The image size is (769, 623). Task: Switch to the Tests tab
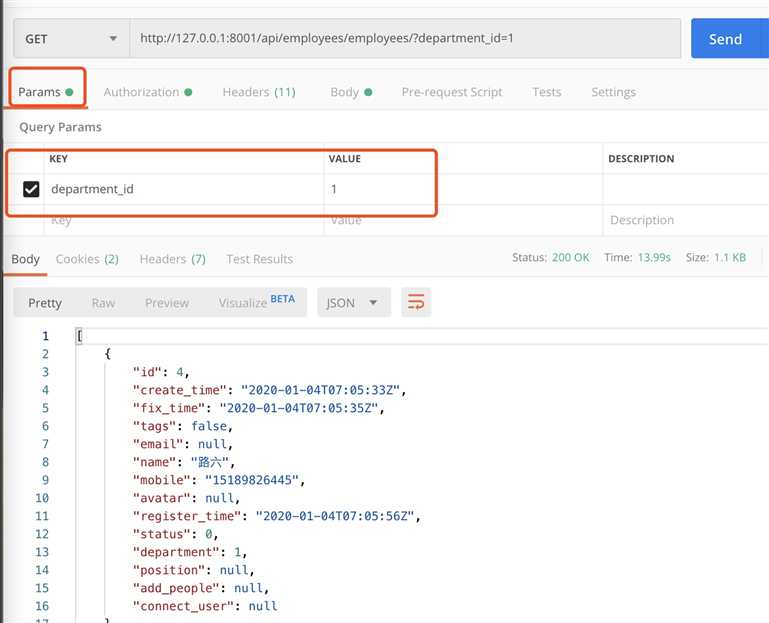click(x=547, y=92)
